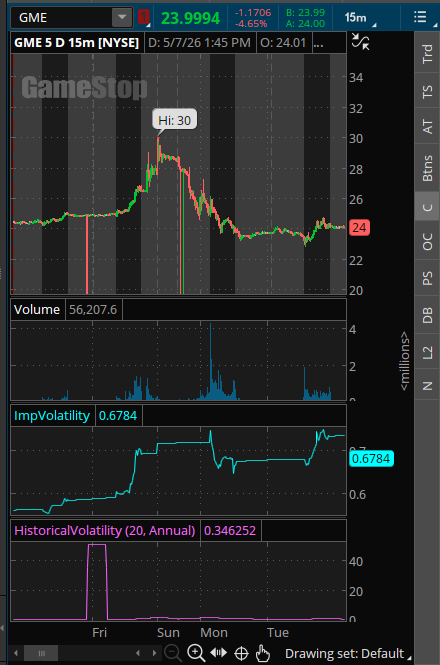Click the red alert indicator next to symbol
This screenshot has height=665, width=440.
point(143,17)
